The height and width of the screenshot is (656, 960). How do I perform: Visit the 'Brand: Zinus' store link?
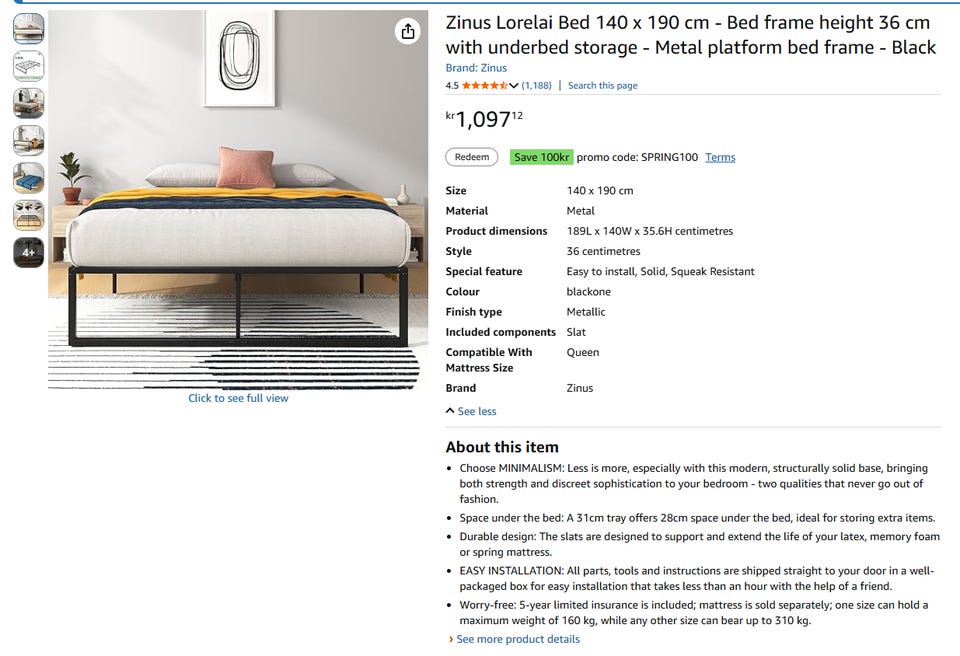476,68
